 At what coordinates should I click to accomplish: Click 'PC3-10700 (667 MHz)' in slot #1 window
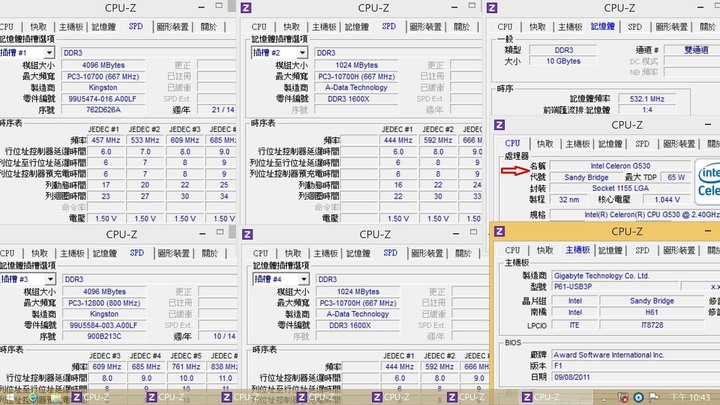103,77
